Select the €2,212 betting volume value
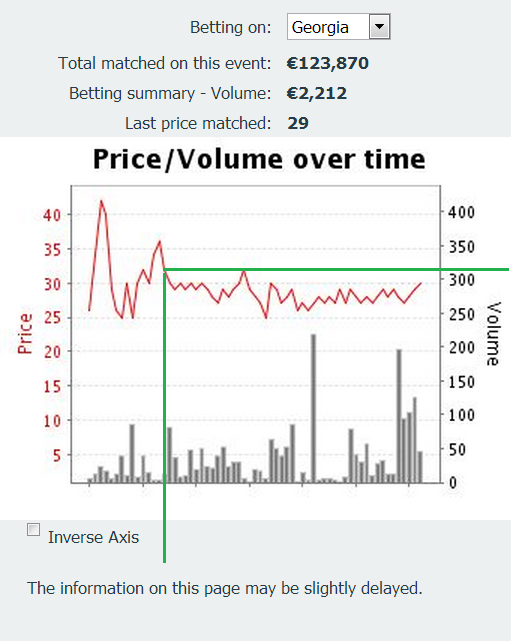 tap(317, 93)
